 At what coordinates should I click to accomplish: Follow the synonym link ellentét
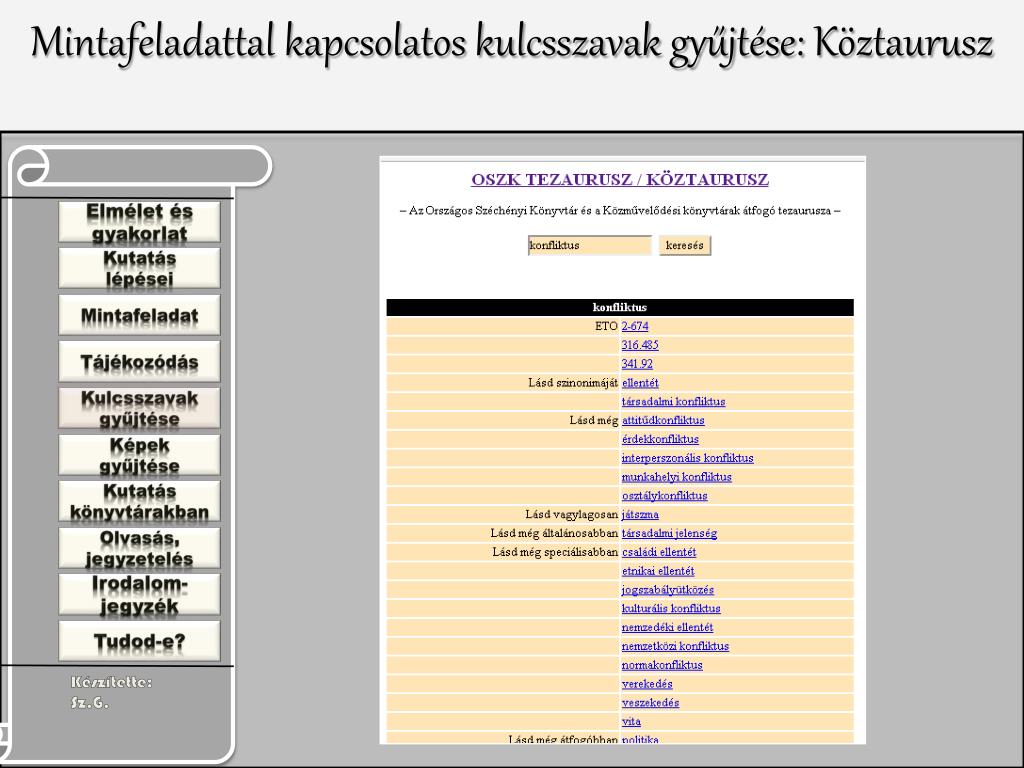coord(640,383)
